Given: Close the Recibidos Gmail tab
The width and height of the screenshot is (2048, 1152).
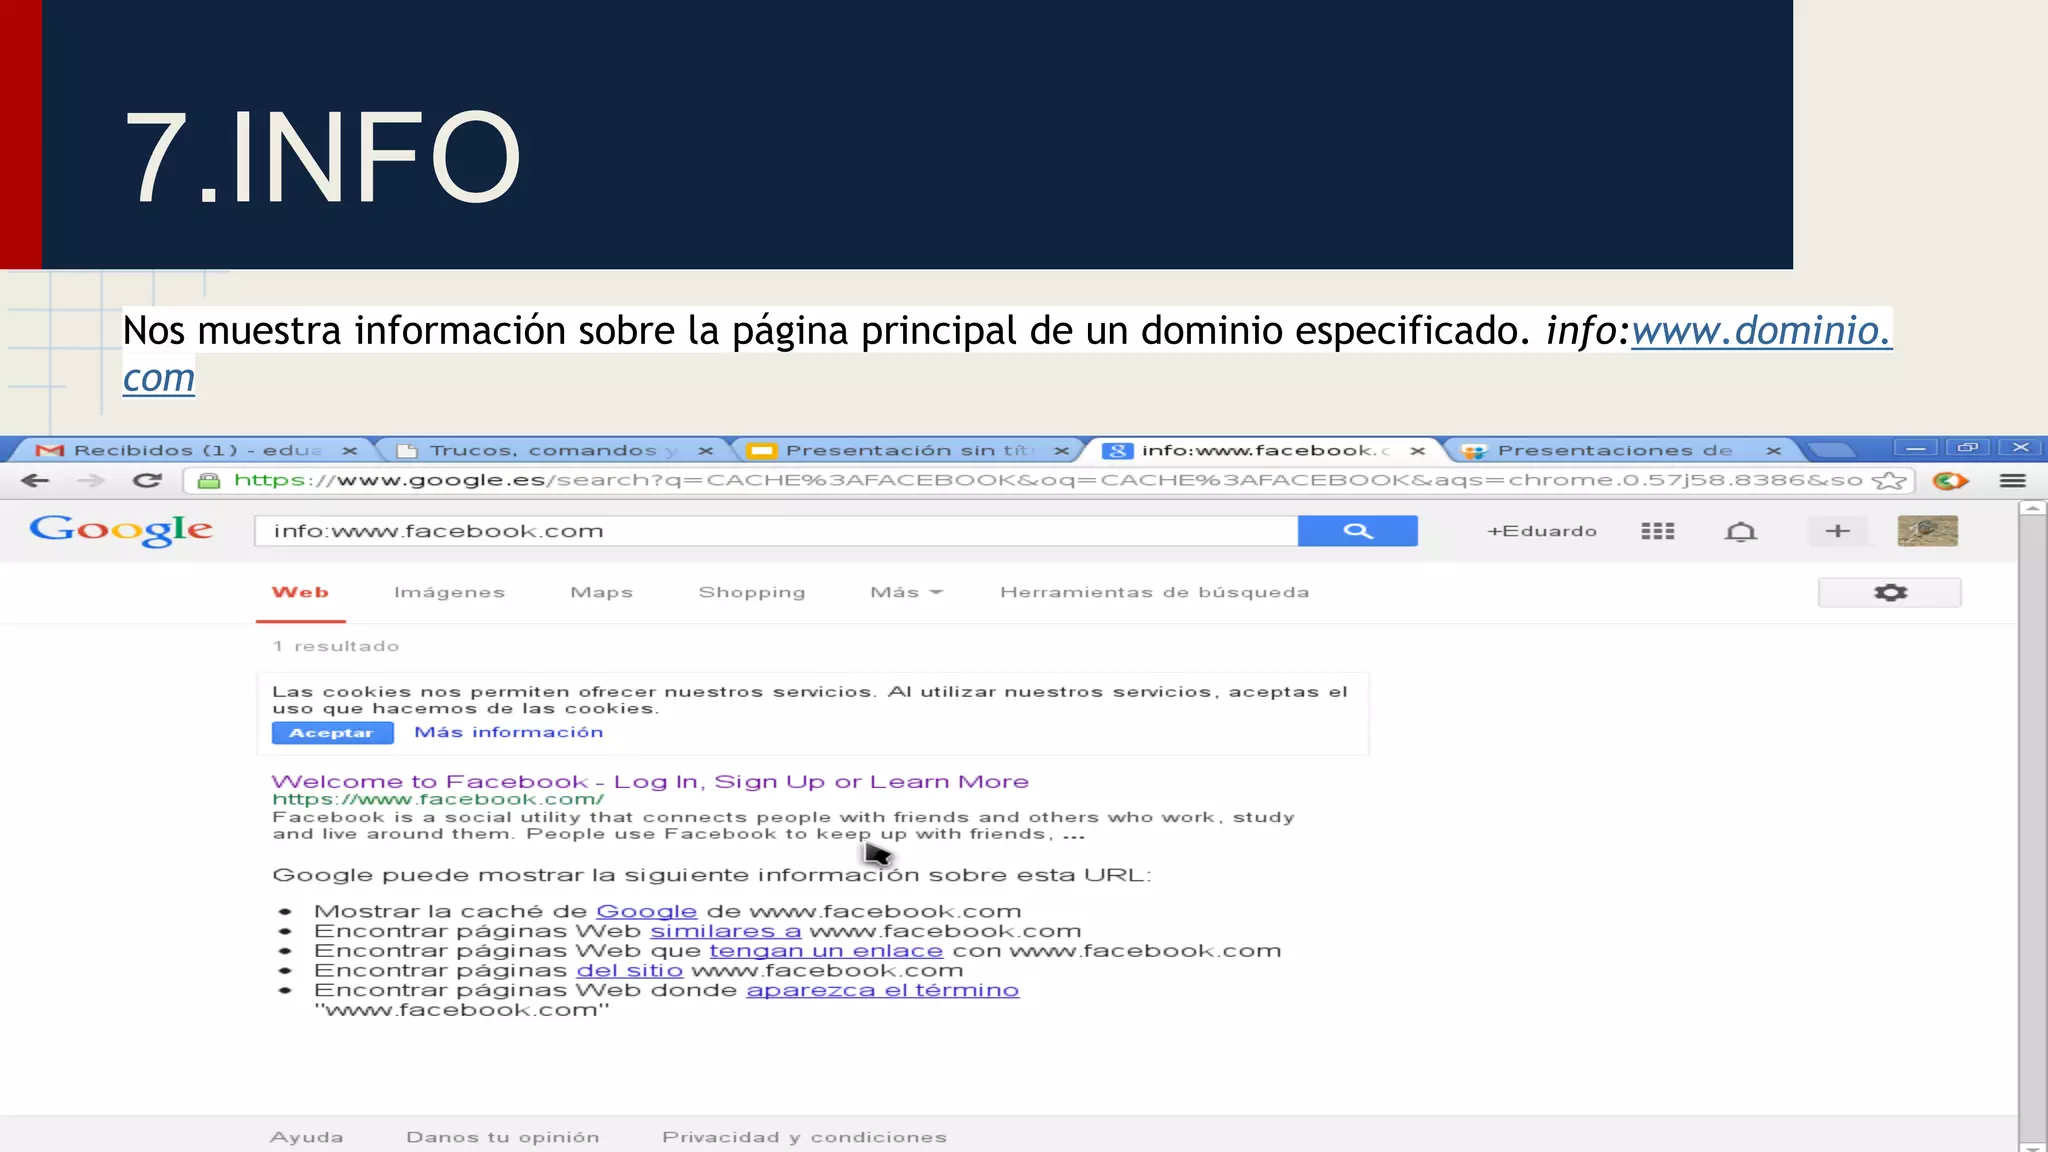Looking at the screenshot, I should 349,451.
